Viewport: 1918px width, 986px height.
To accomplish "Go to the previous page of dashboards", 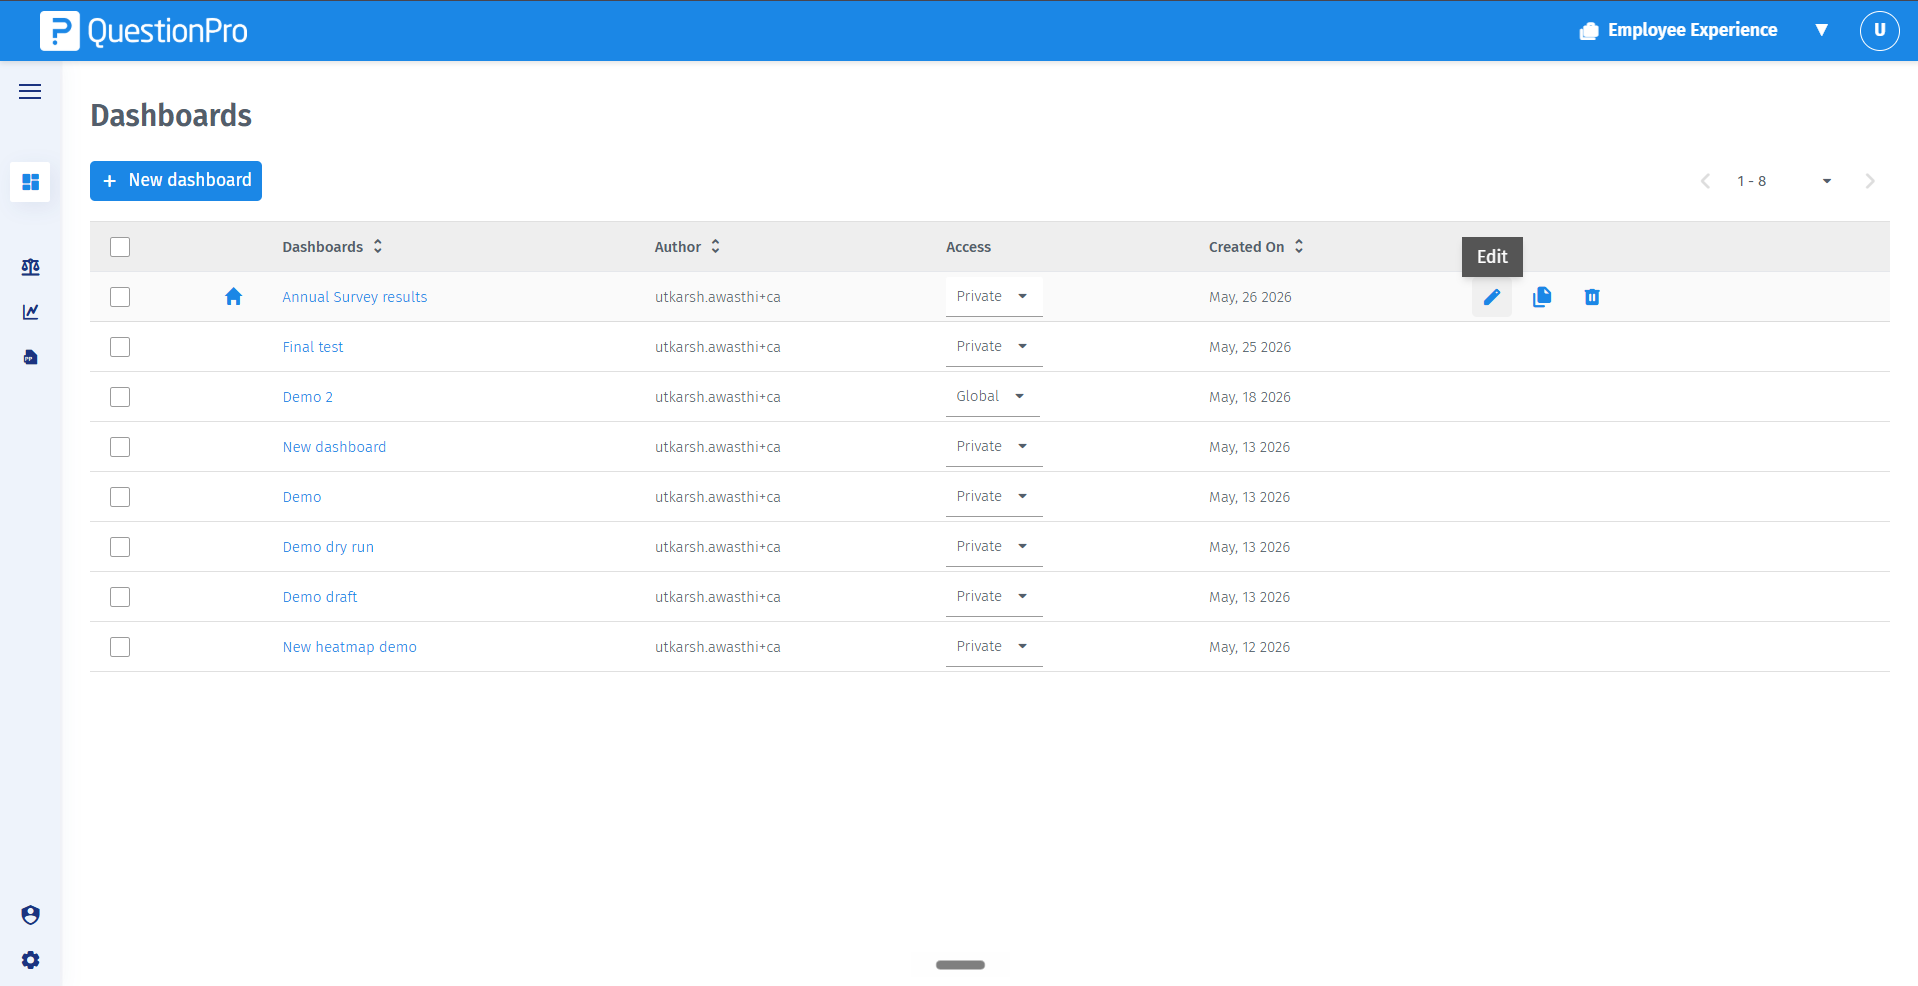I will (x=1705, y=181).
